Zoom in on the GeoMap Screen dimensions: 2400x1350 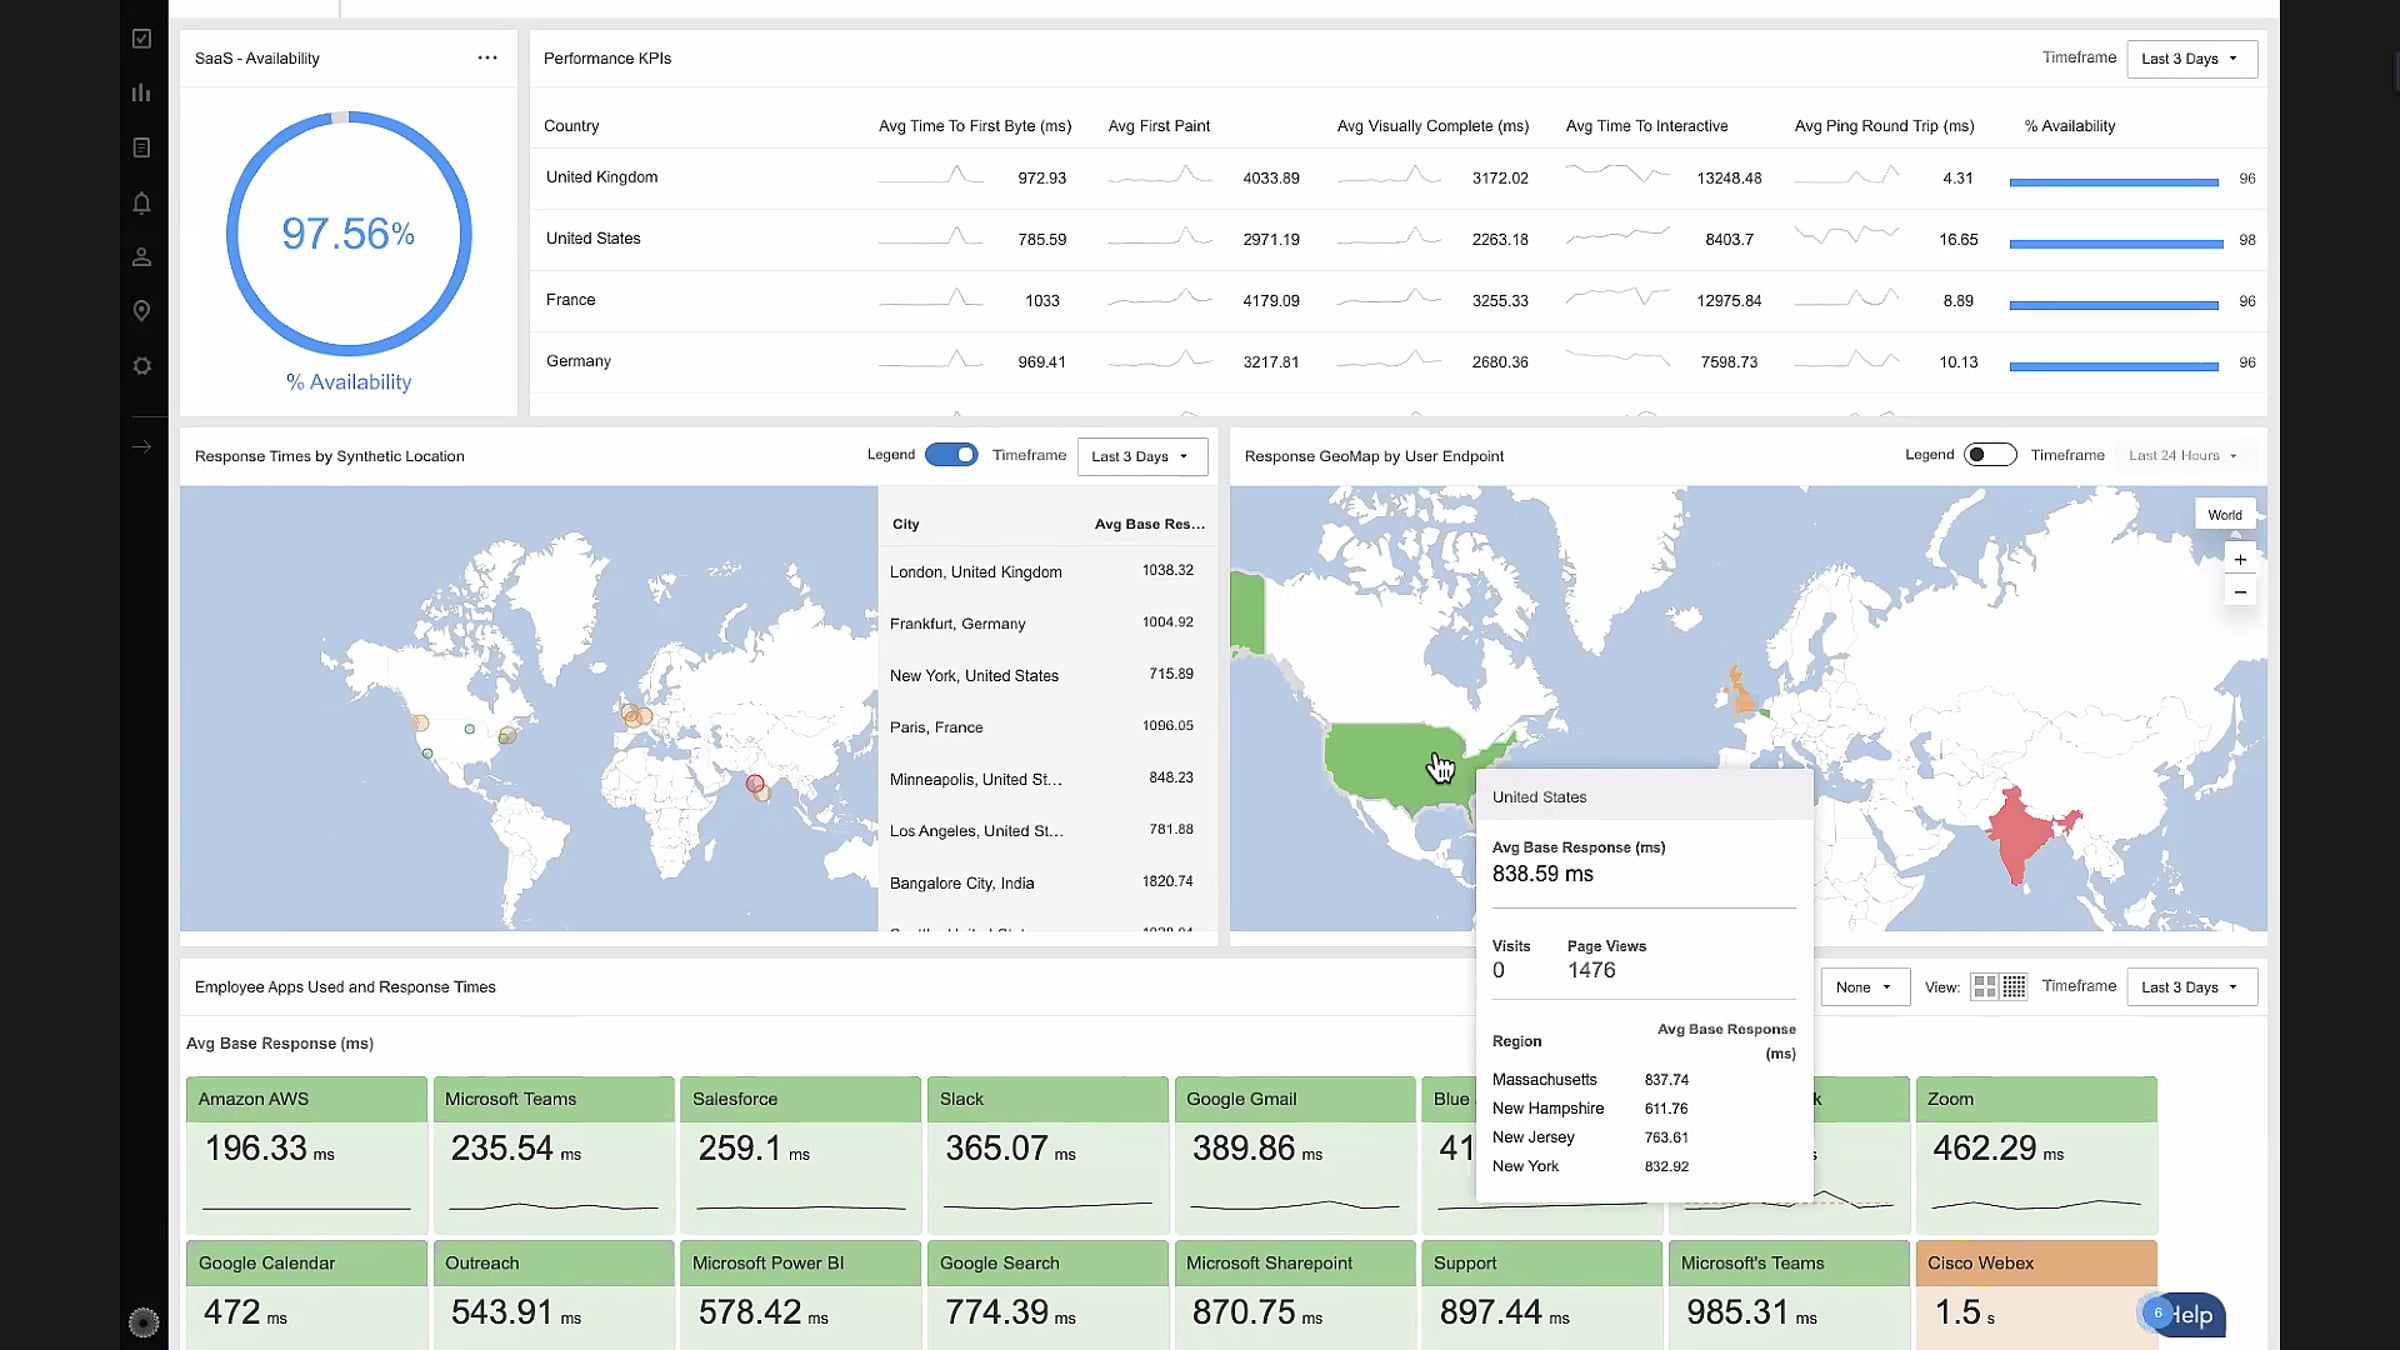(2240, 560)
